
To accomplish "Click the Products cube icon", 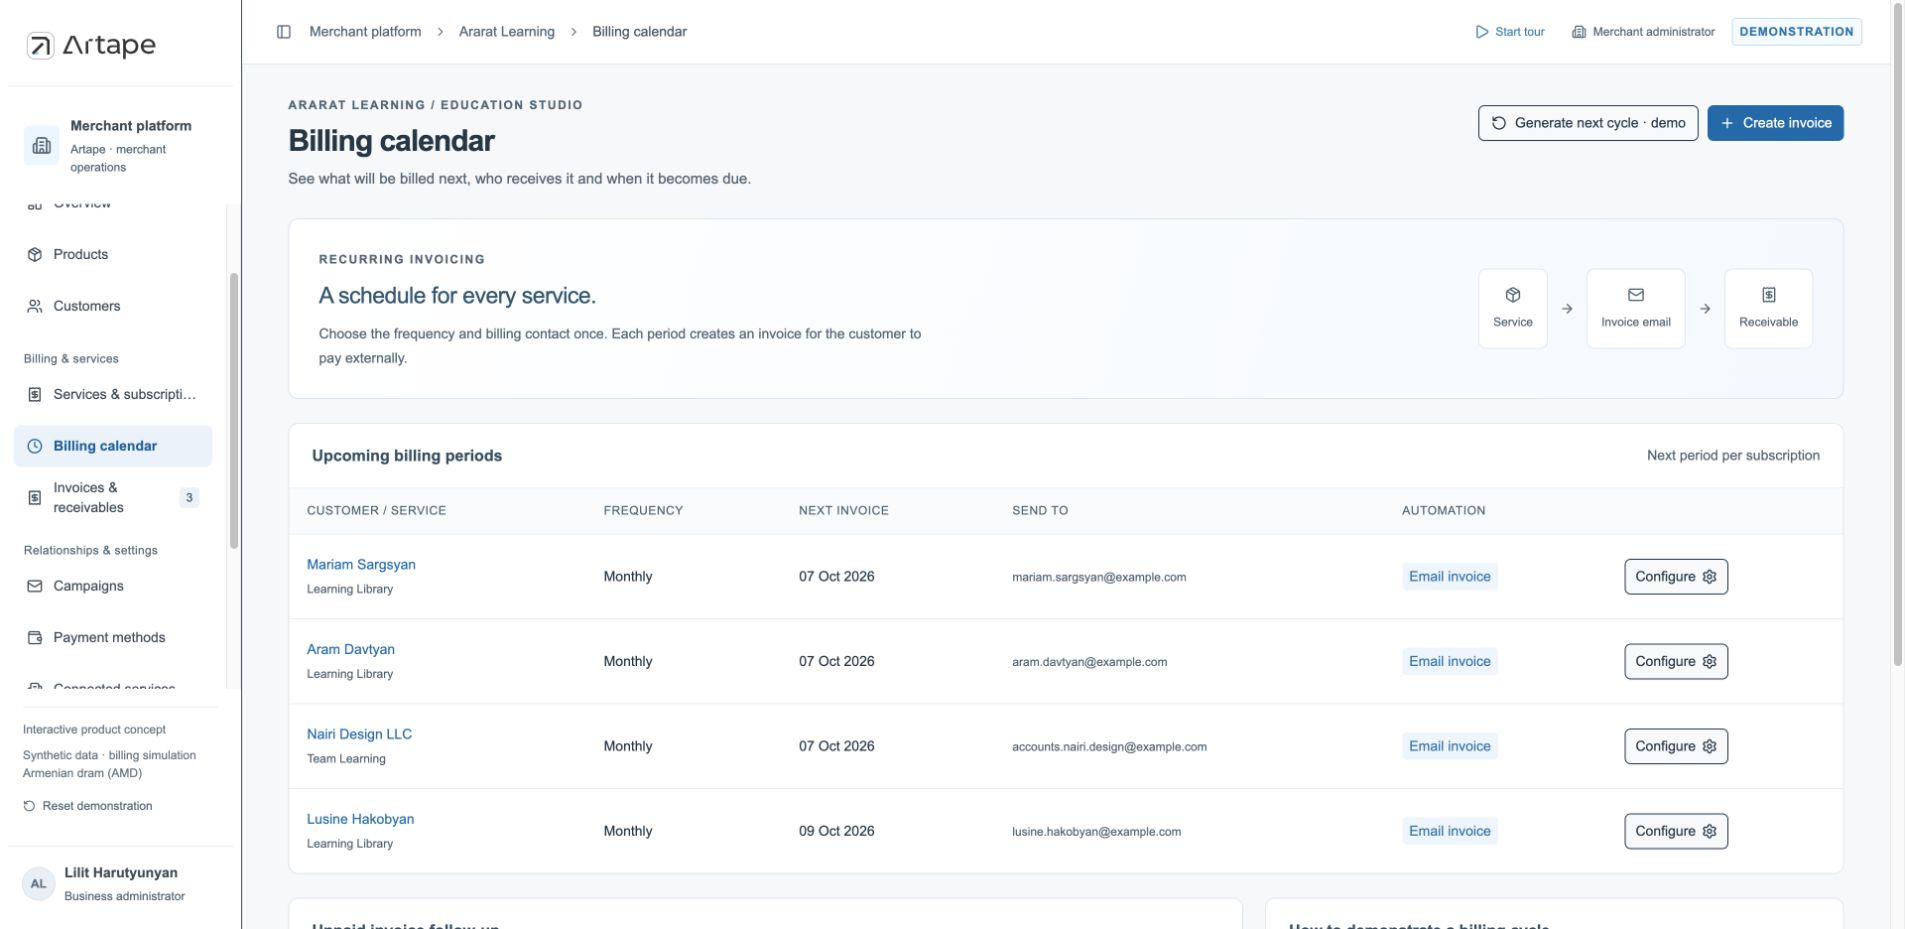I will coord(35,255).
